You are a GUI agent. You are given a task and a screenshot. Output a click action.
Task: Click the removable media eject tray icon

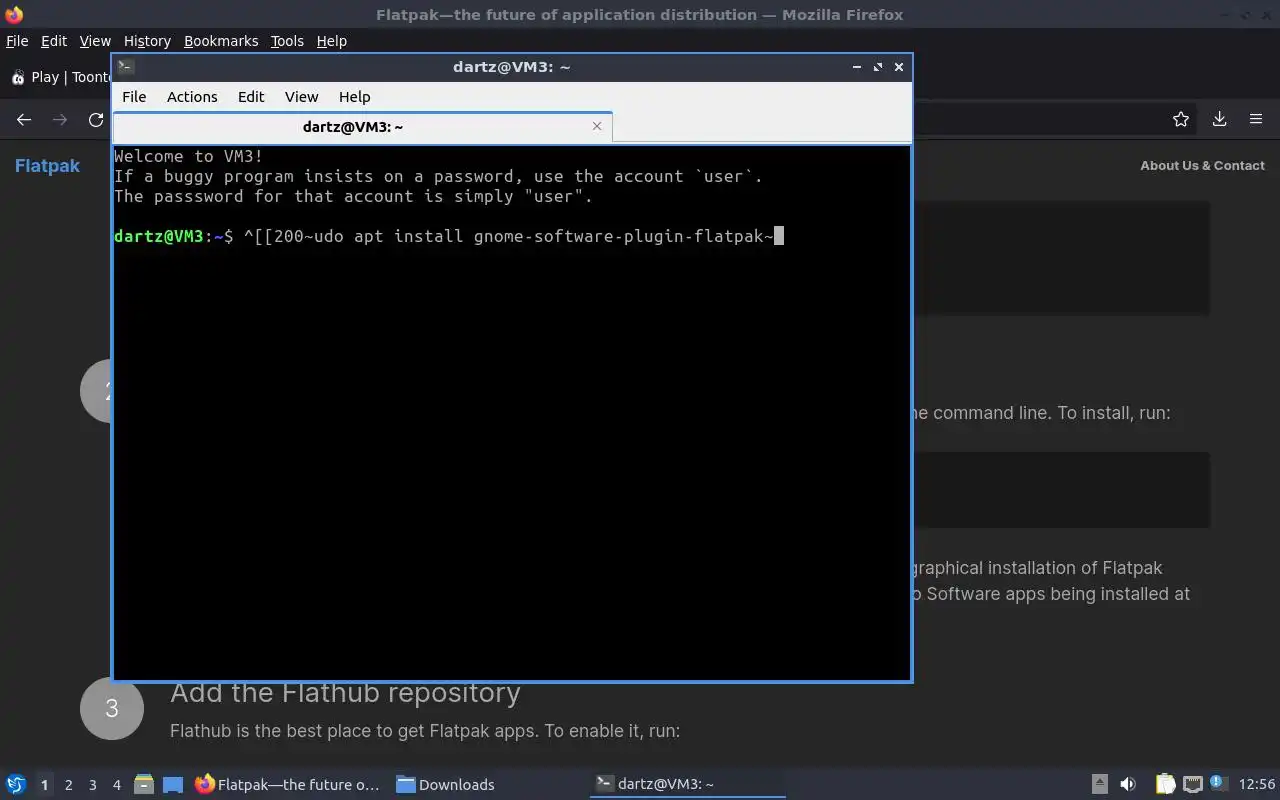coord(1099,784)
